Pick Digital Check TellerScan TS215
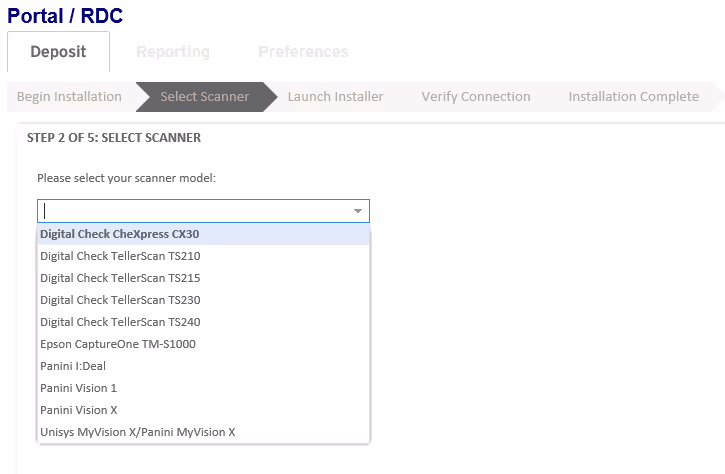This screenshot has width=725, height=474. point(203,278)
